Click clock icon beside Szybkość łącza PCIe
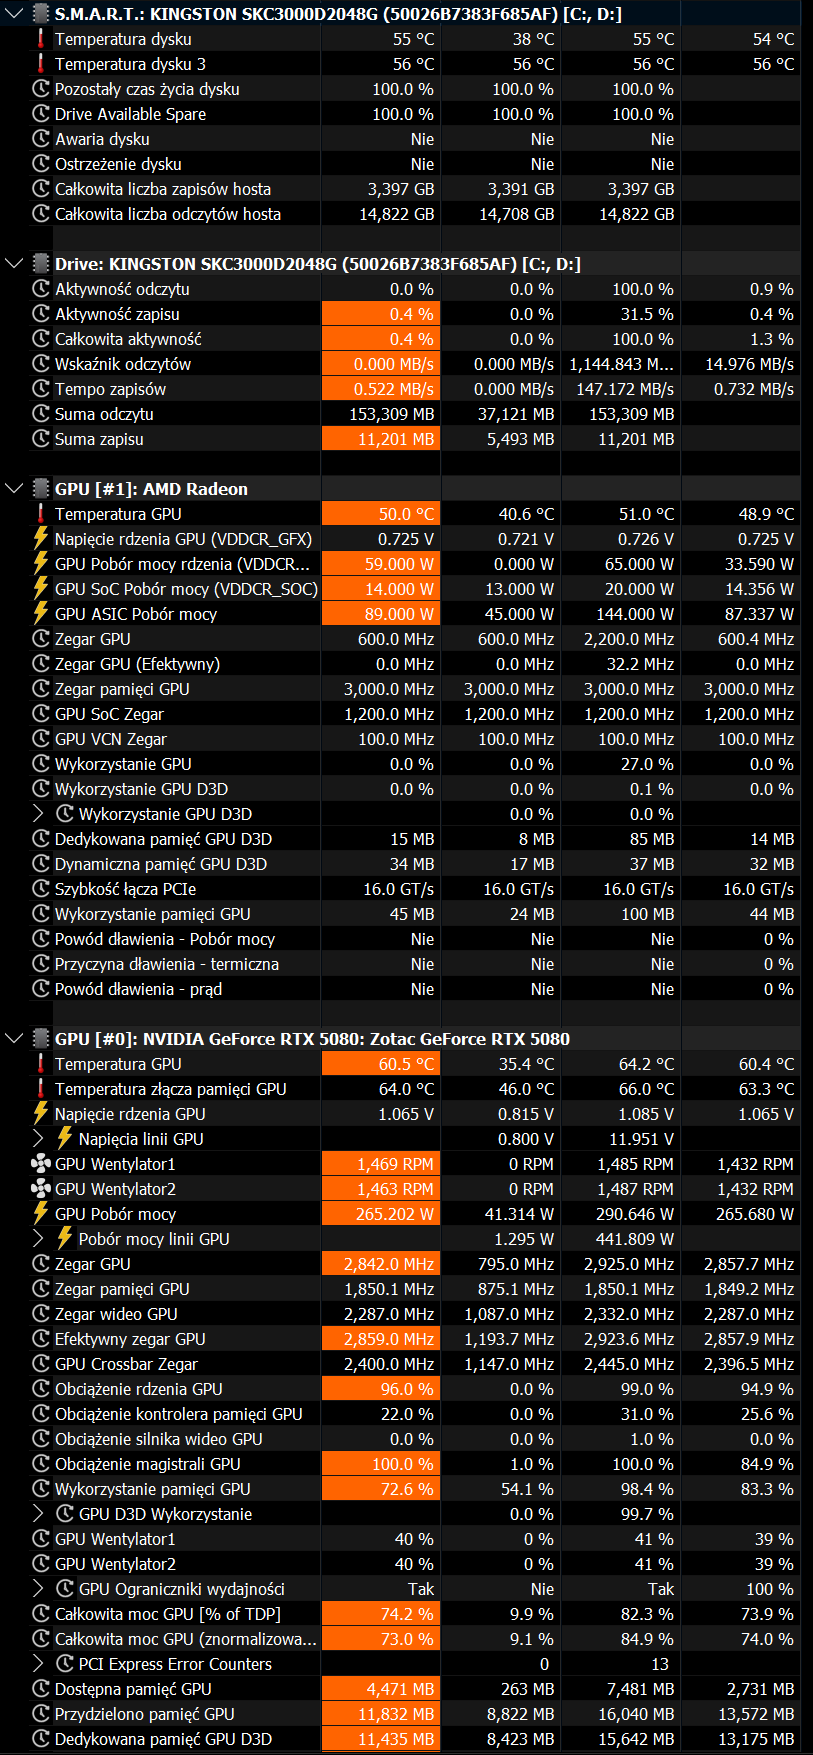Screen dimensions: 813x1755 coord(41,889)
